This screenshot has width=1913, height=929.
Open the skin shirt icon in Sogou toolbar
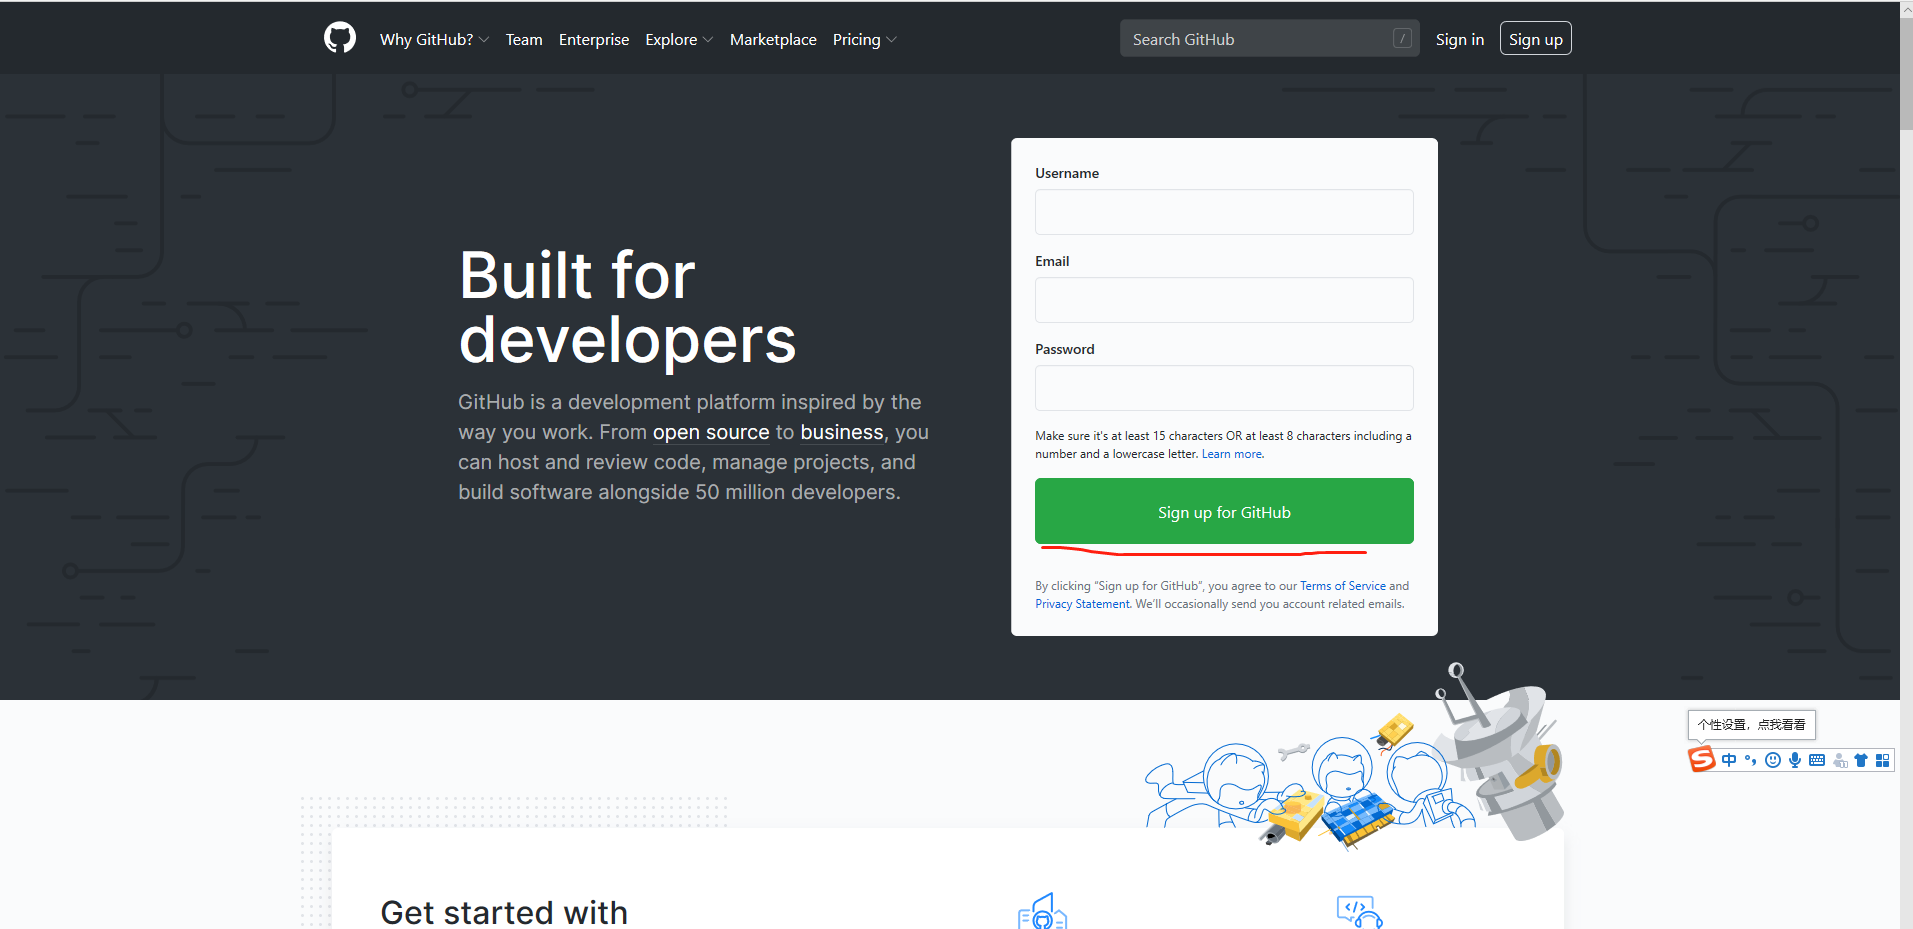(1861, 760)
